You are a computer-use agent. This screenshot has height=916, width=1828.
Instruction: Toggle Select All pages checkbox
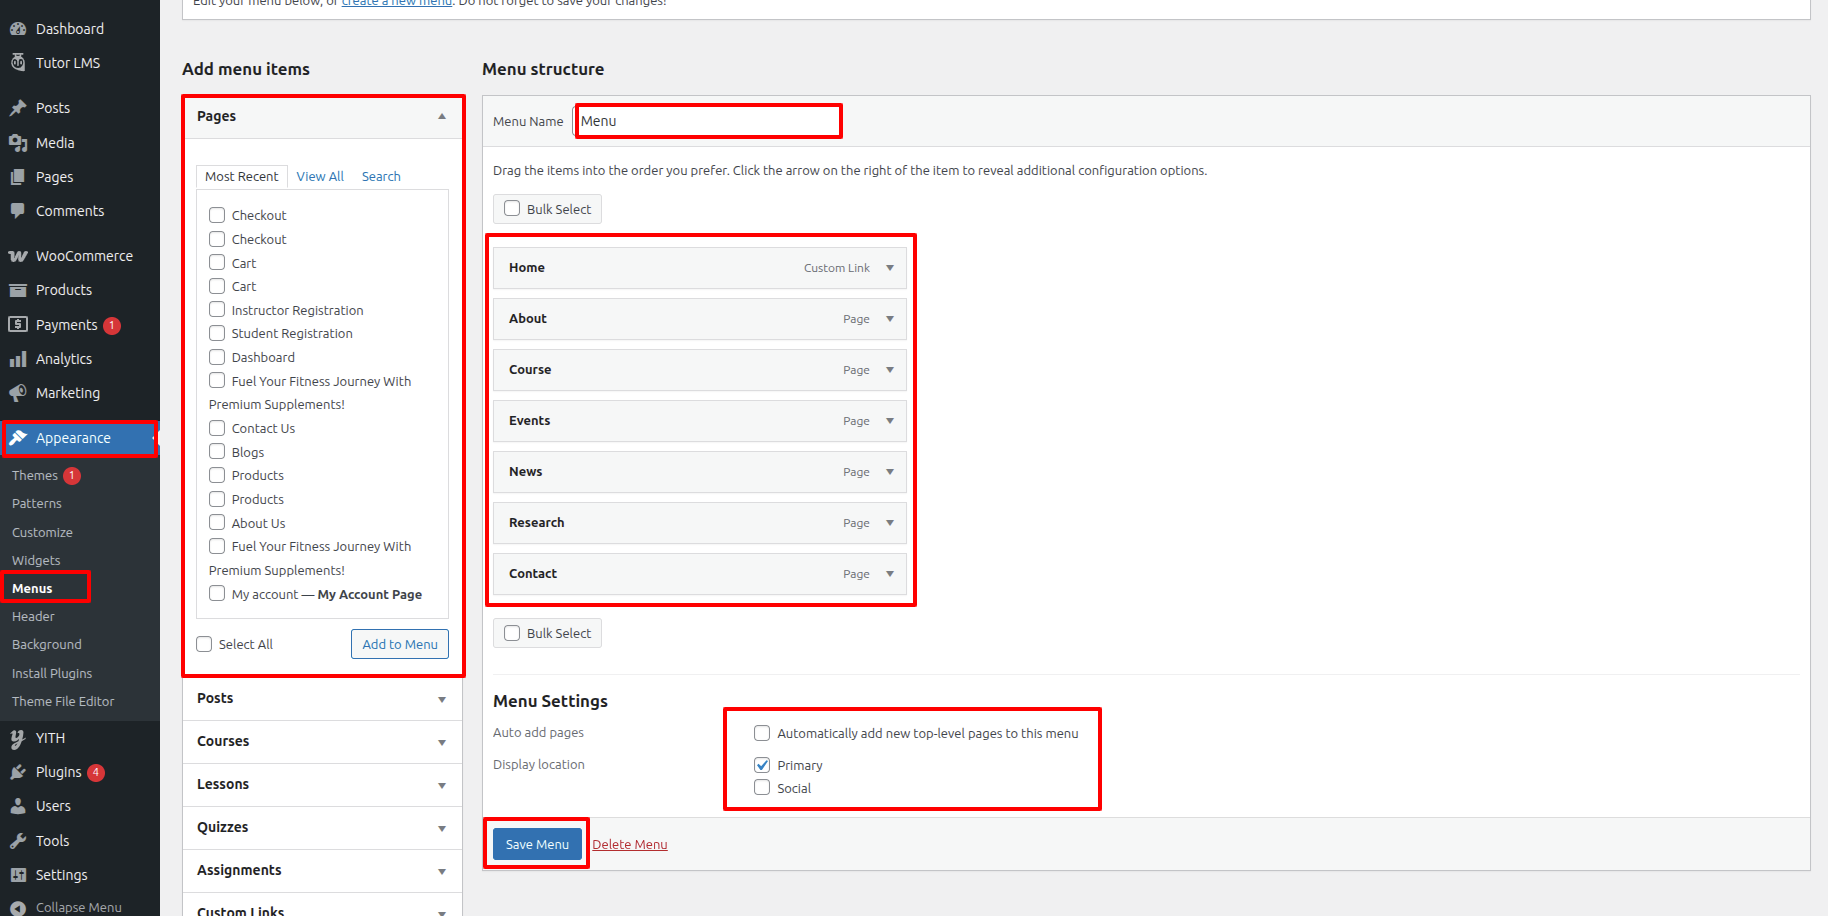click(x=205, y=644)
